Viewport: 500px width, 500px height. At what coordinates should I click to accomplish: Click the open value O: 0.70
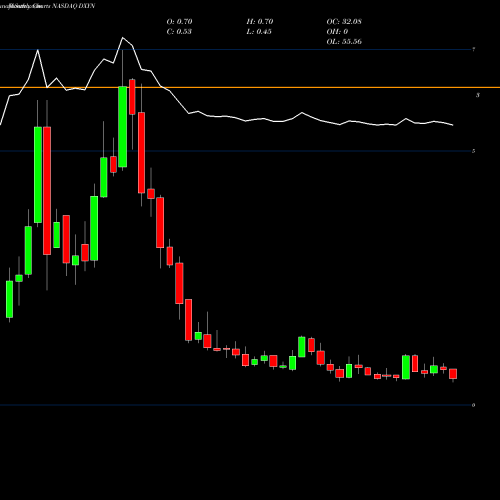(x=179, y=22)
